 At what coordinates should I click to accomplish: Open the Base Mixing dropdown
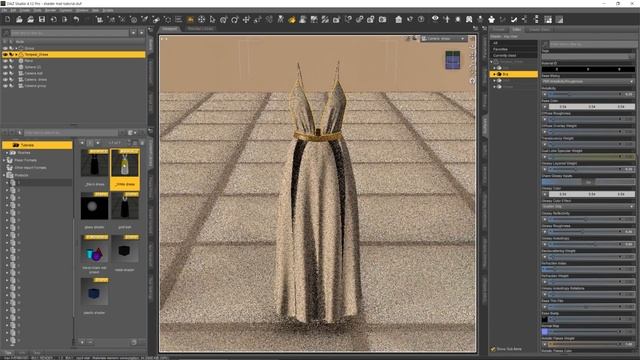[588, 81]
